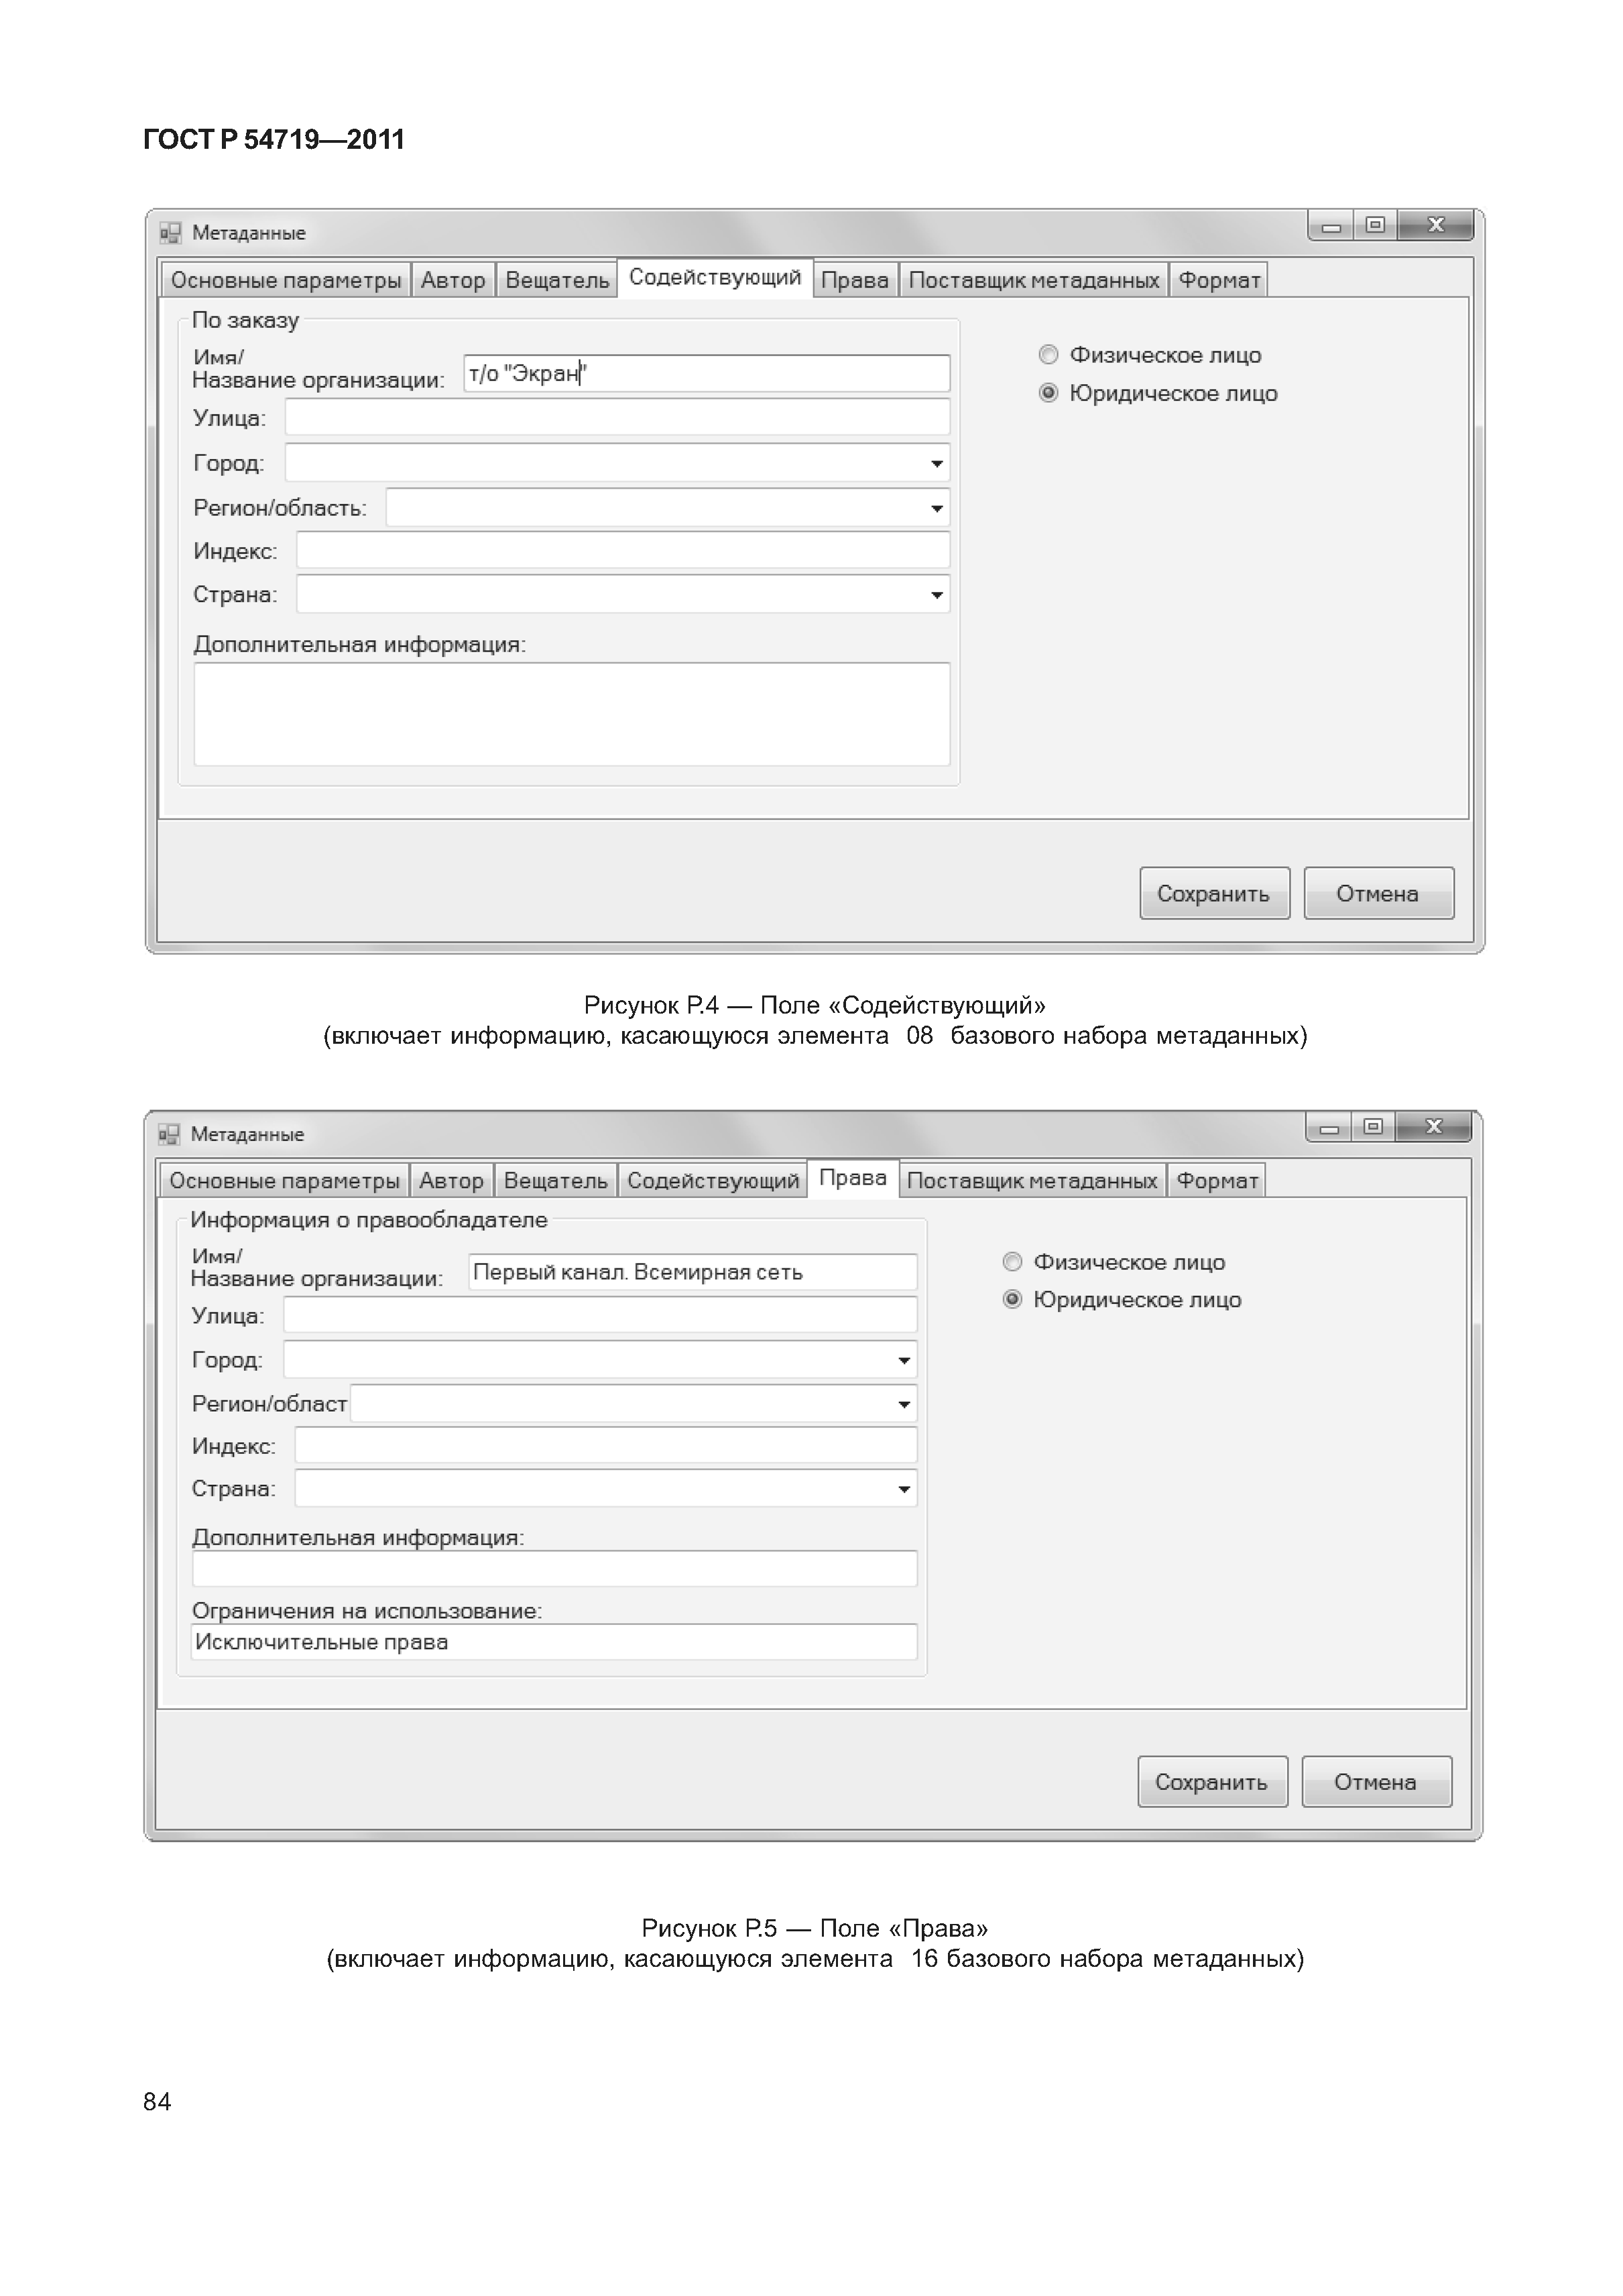
Task: Maximize the lower Метаданные window
Action: coord(1374,1128)
